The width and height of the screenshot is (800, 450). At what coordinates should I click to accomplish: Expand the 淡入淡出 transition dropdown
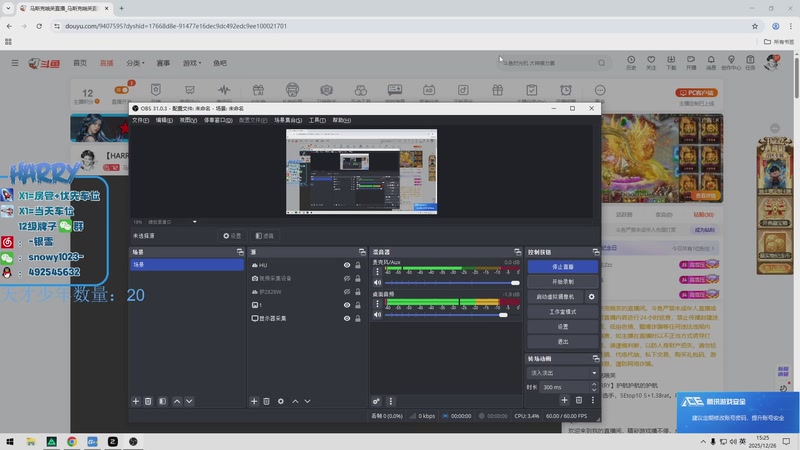(x=562, y=373)
